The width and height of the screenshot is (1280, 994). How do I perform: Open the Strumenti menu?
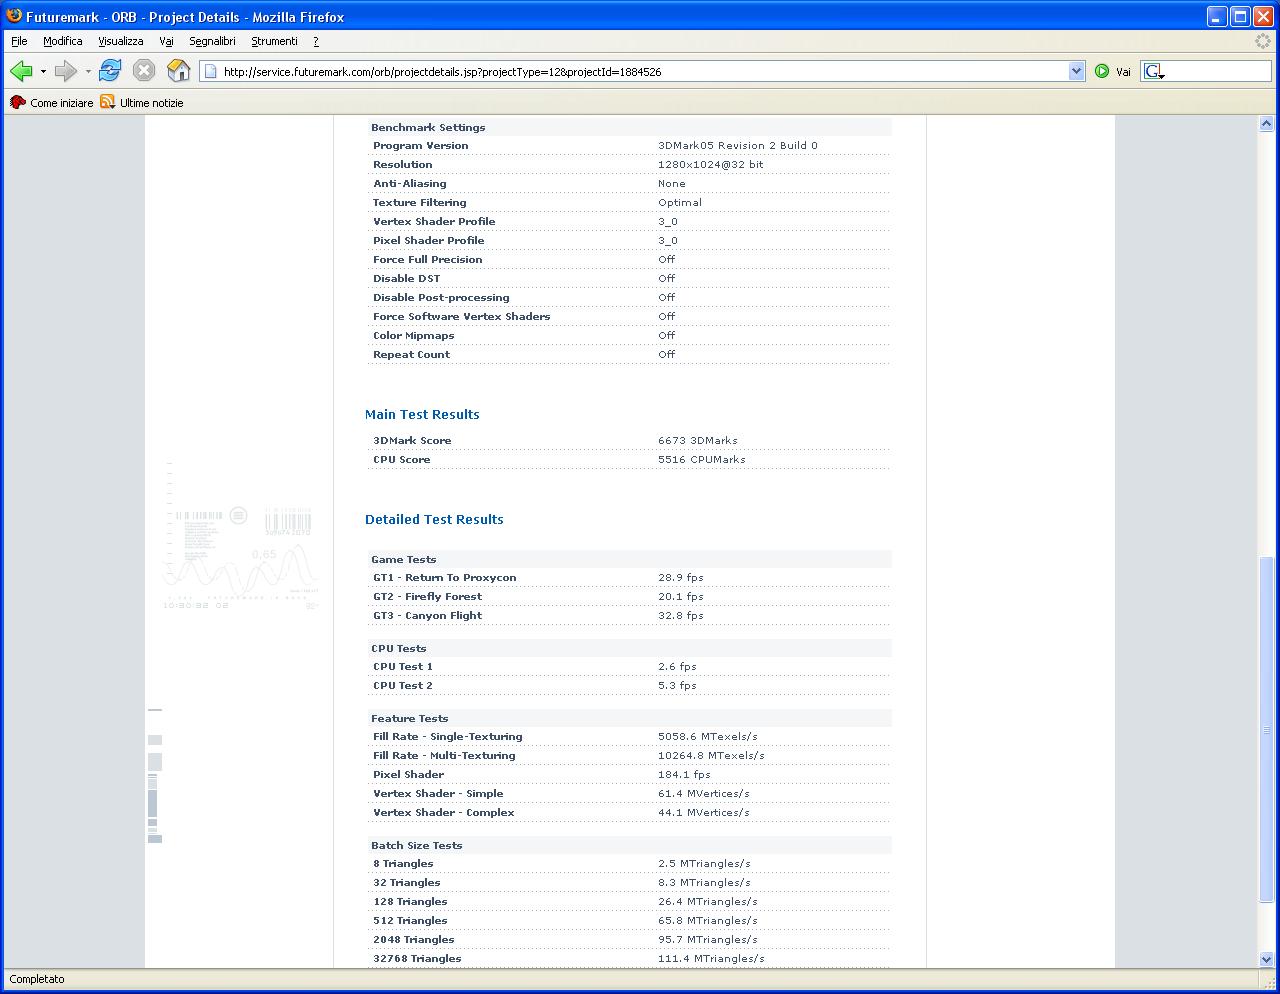click(274, 41)
